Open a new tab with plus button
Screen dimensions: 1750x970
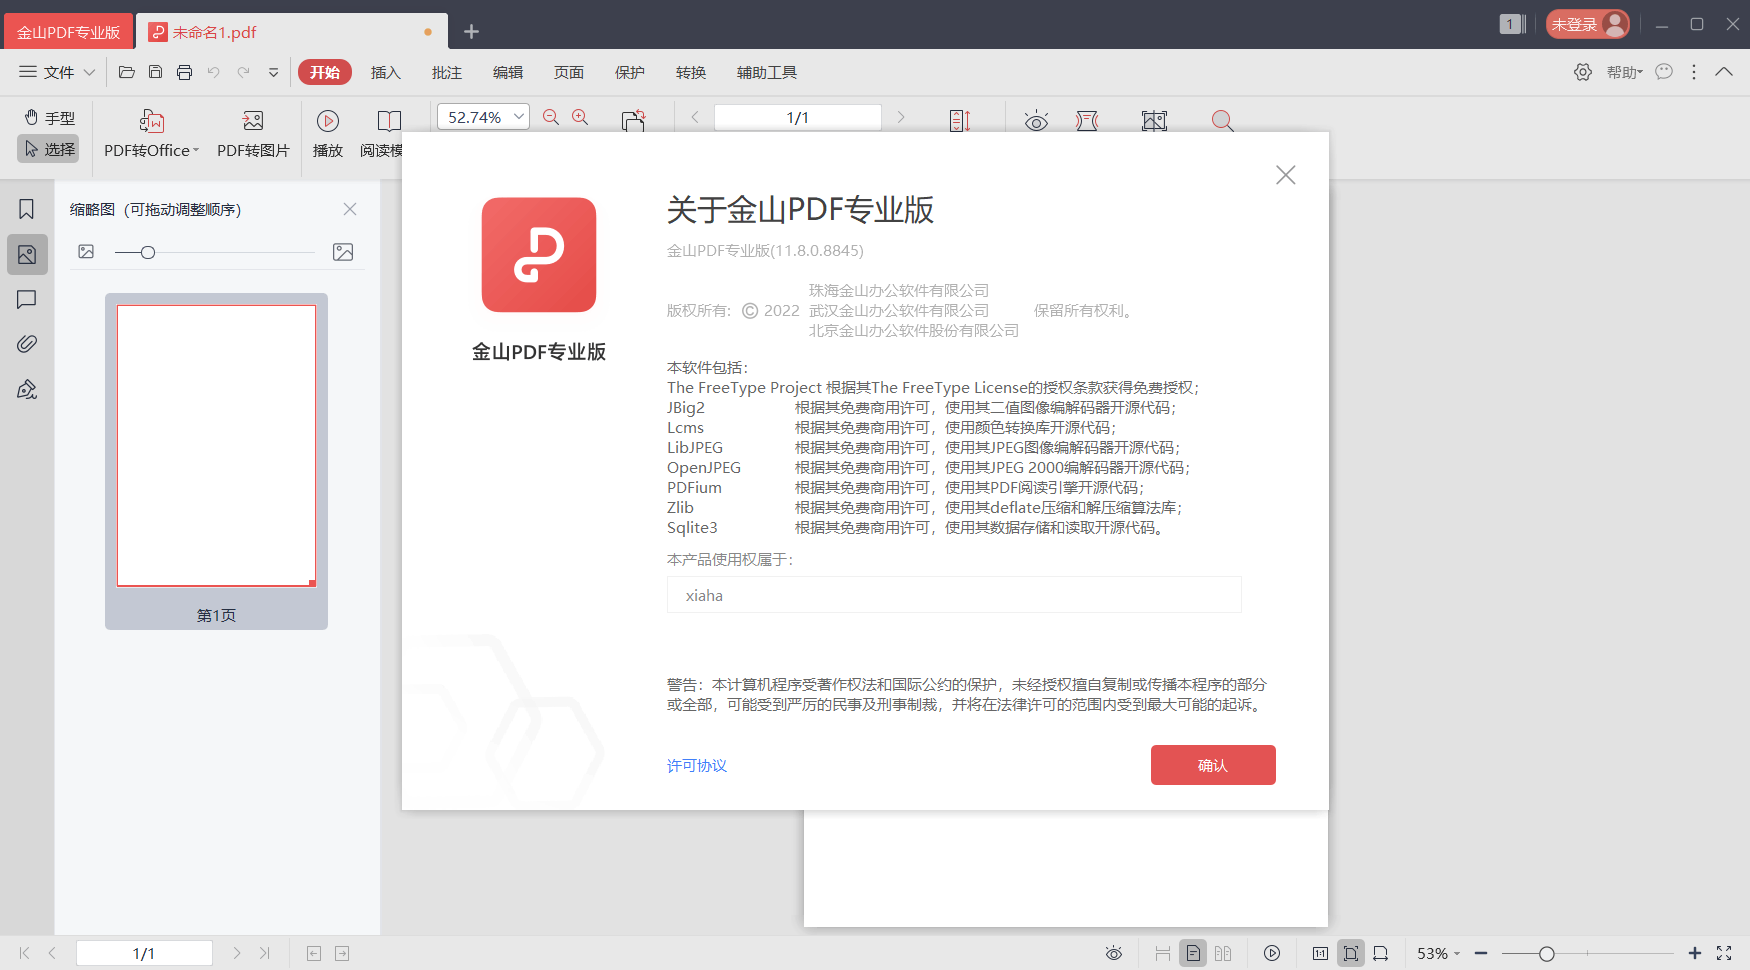[471, 32]
